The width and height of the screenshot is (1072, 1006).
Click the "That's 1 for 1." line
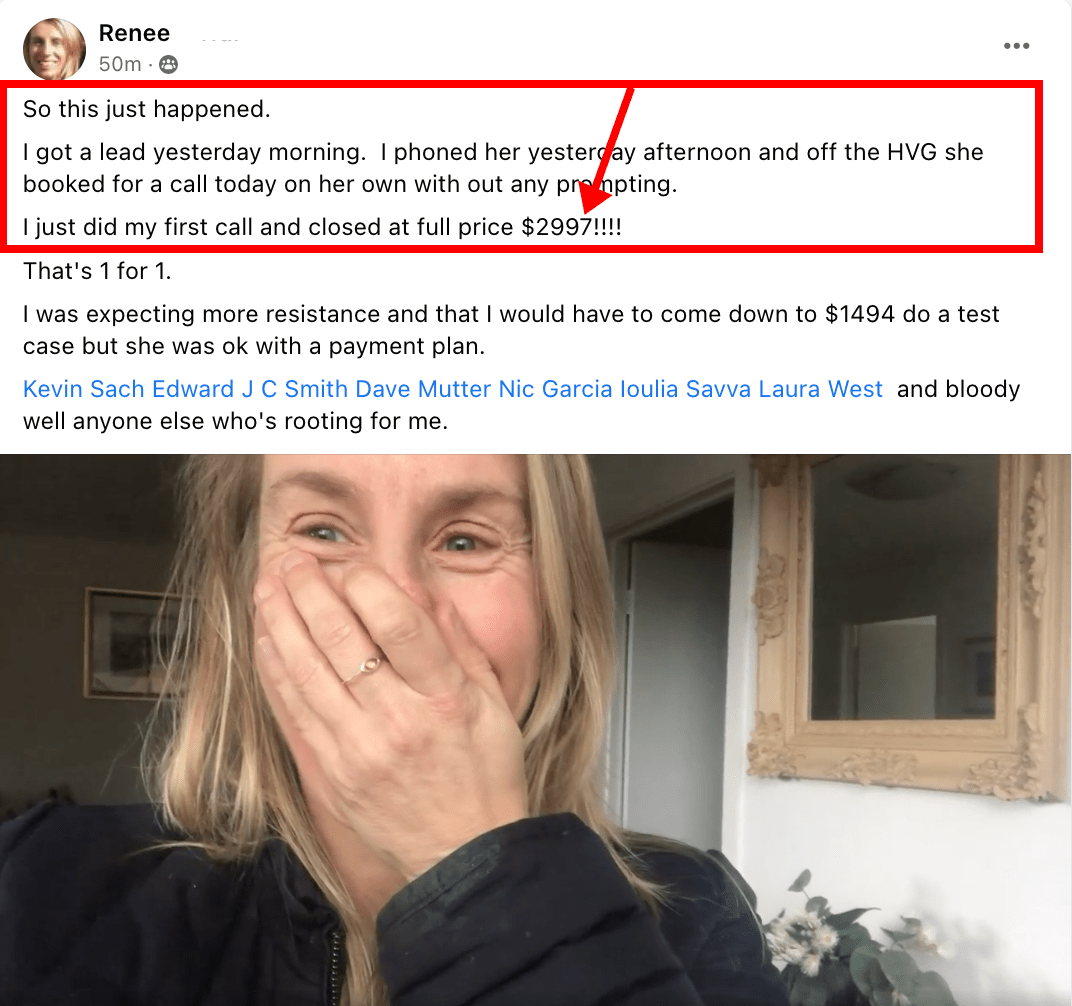[x=97, y=272]
